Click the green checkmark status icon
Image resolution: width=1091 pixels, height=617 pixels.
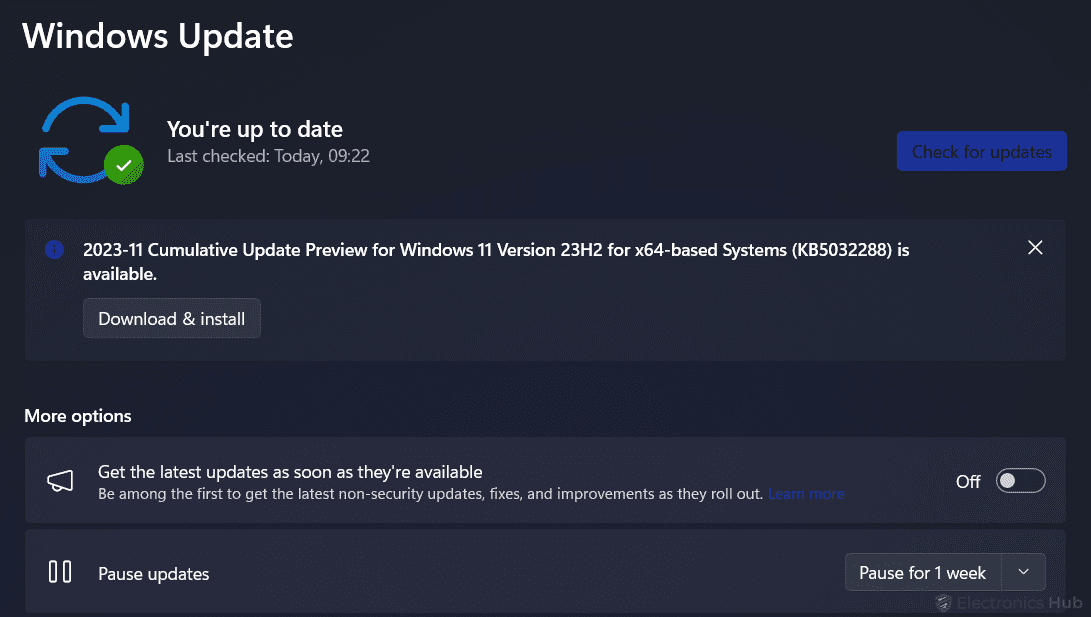pyautogui.click(x=123, y=164)
